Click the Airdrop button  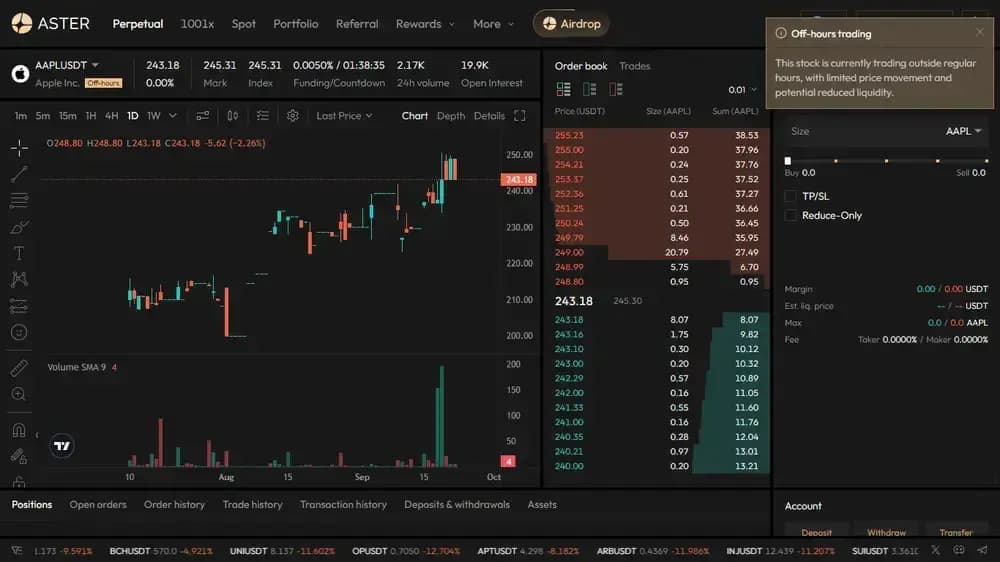pyautogui.click(x=571, y=24)
